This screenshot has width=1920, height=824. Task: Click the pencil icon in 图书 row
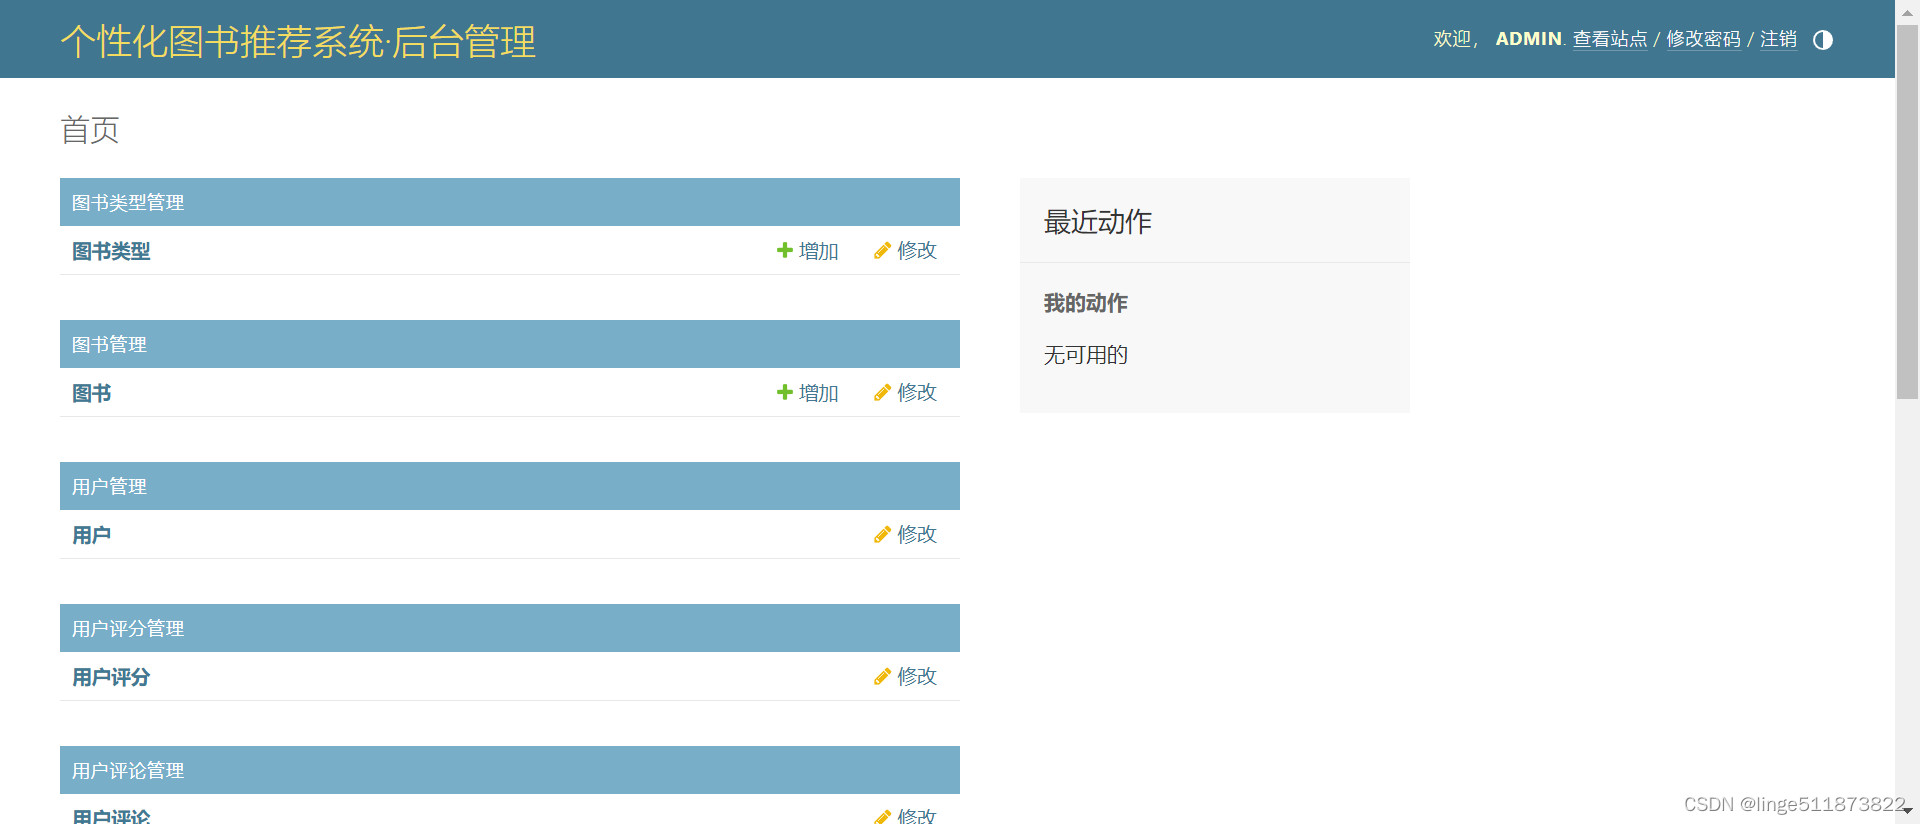(882, 392)
